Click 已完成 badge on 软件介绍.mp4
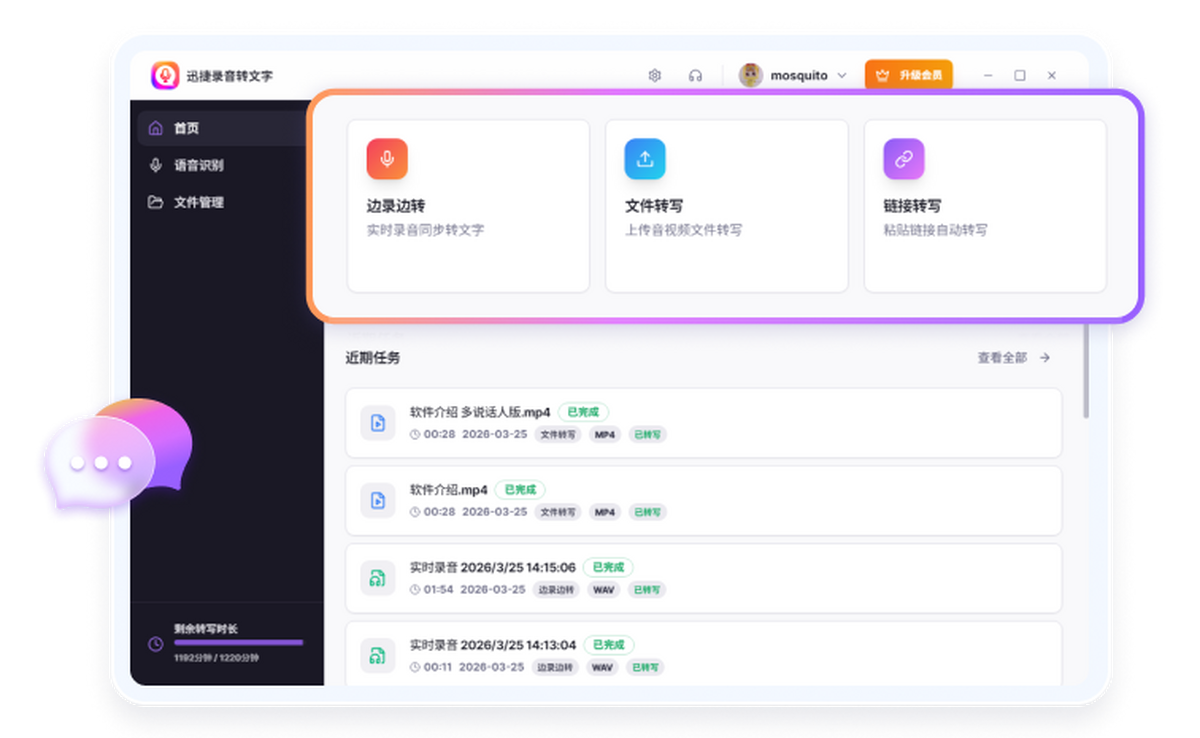 [x=520, y=490]
